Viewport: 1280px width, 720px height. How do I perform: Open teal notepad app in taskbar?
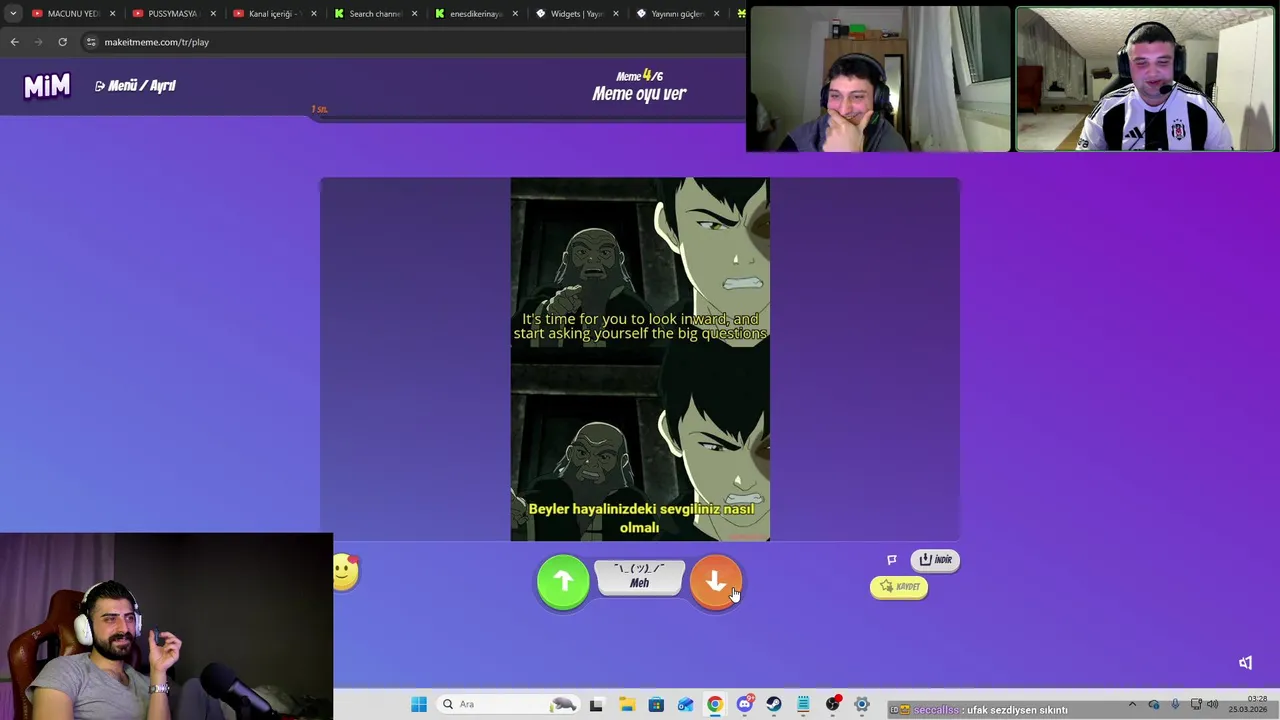click(803, 704)
